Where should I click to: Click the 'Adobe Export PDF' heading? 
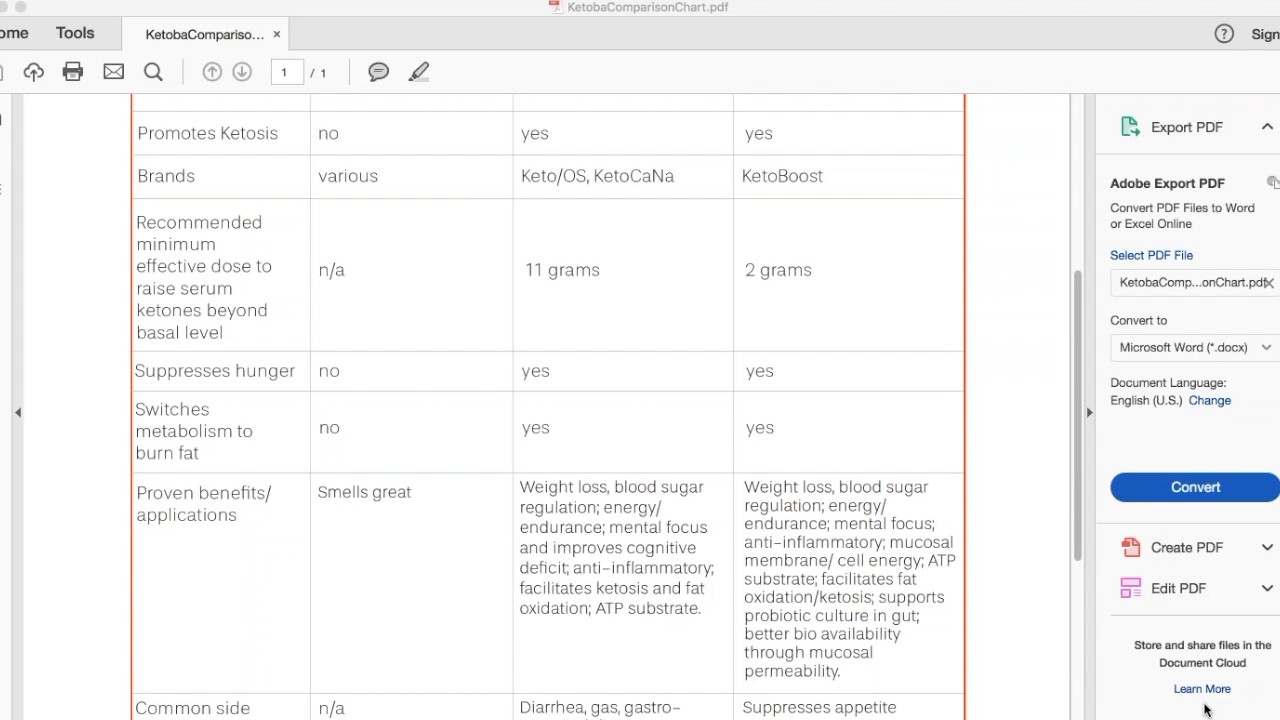coord(1167,183)
